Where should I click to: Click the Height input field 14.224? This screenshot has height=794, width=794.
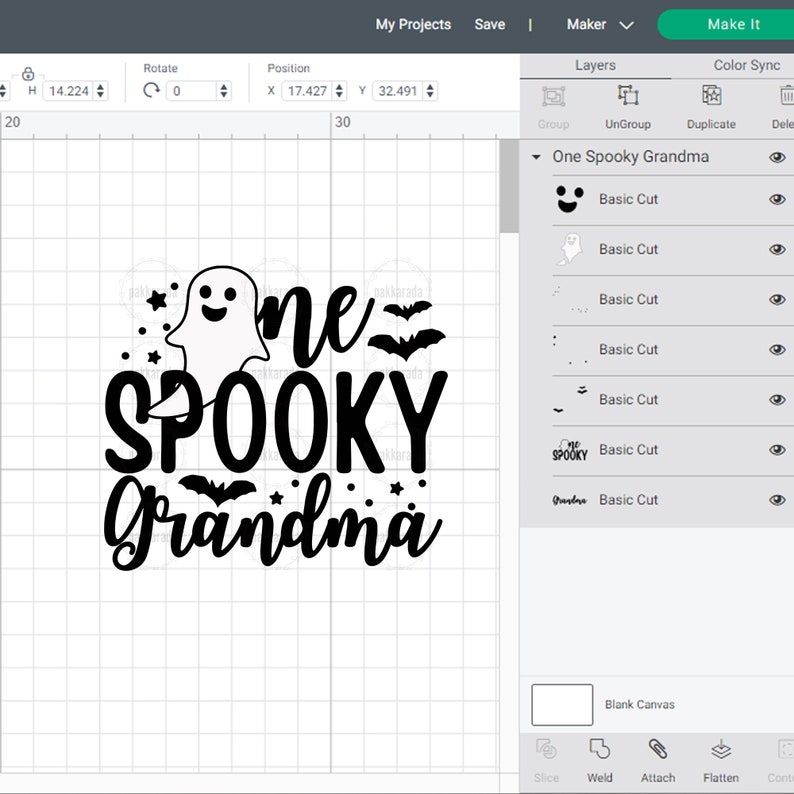click(x=69, y=91)
